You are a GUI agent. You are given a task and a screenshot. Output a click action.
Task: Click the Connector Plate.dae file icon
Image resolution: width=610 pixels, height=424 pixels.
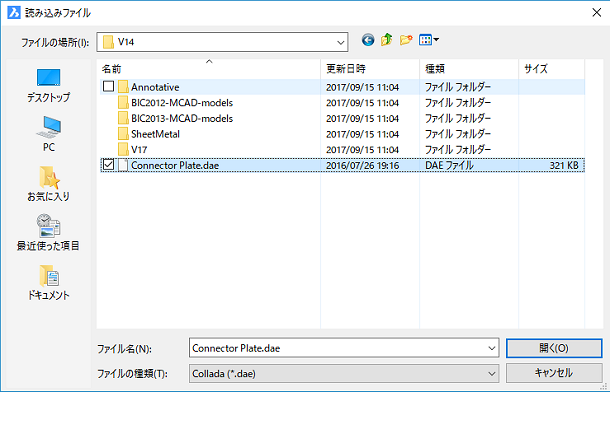pos(123,165)
